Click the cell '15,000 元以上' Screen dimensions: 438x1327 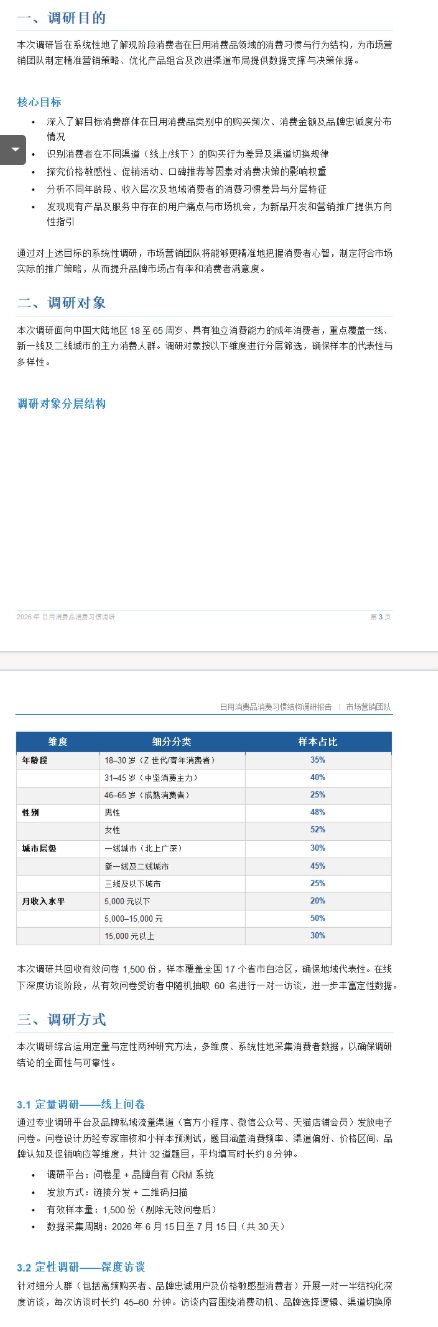coord(131,935)
